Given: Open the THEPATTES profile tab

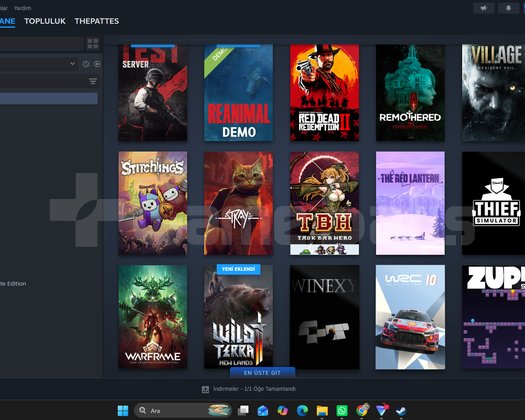Looking at the screenshot, I should pos(97,21).
